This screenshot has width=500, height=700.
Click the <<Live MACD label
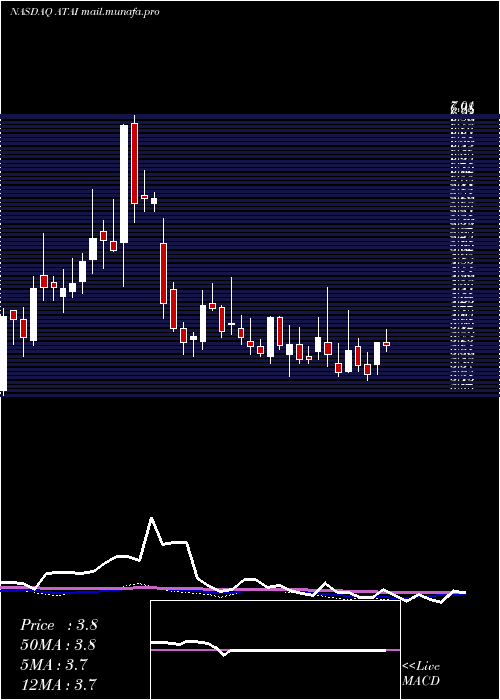coord(421,673)
